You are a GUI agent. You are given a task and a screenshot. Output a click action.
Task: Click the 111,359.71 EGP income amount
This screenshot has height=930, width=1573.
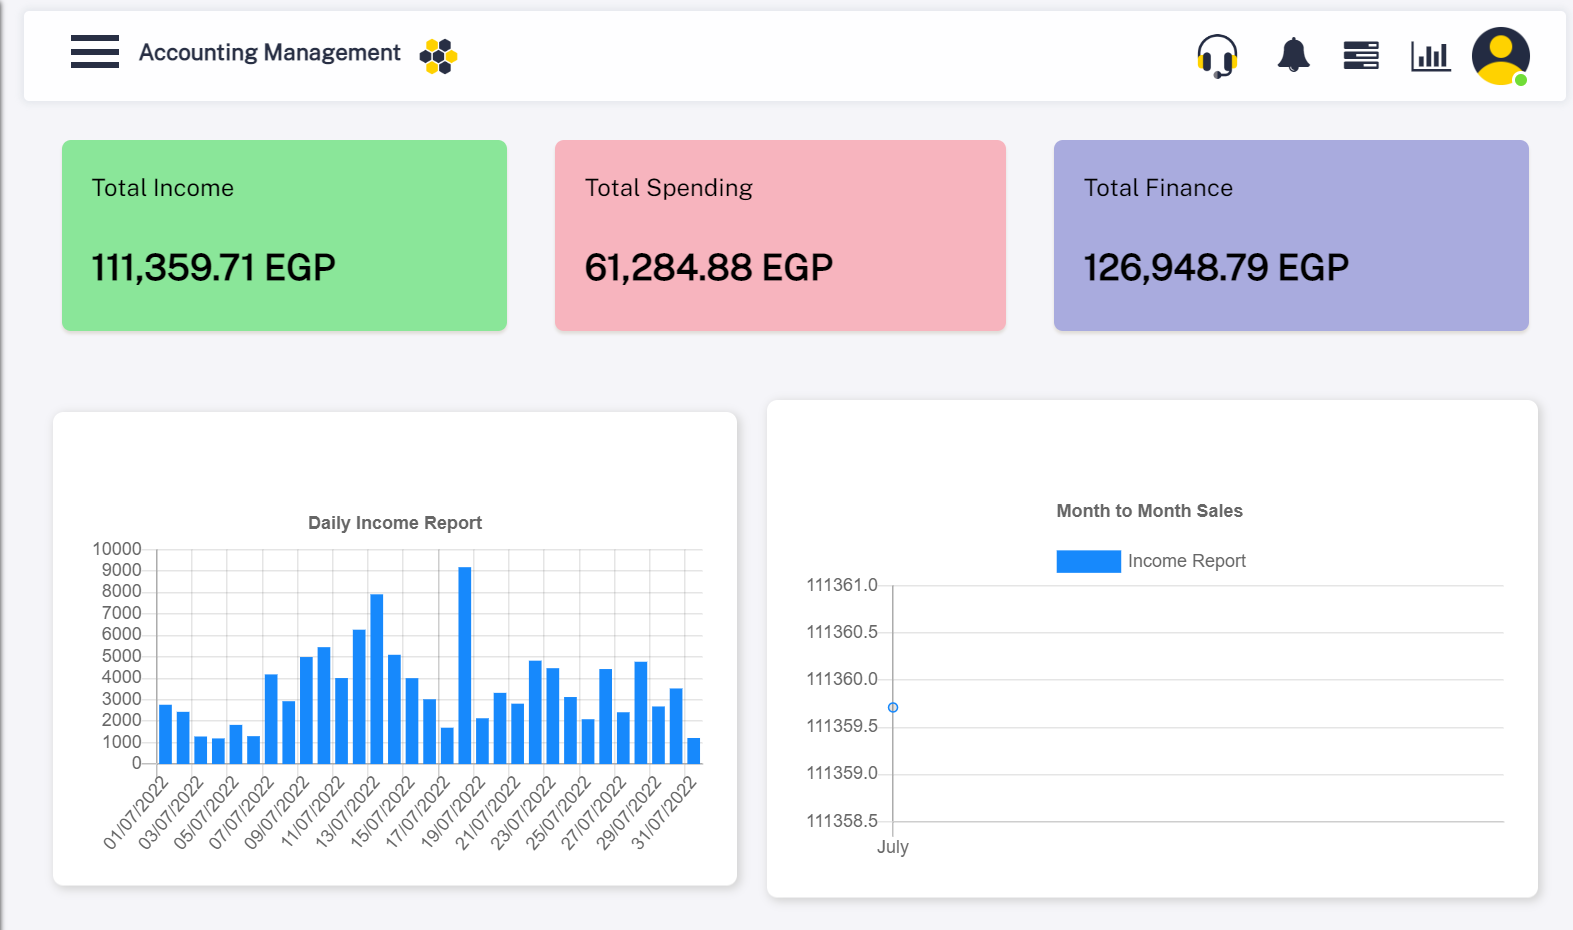click(213, 268)
